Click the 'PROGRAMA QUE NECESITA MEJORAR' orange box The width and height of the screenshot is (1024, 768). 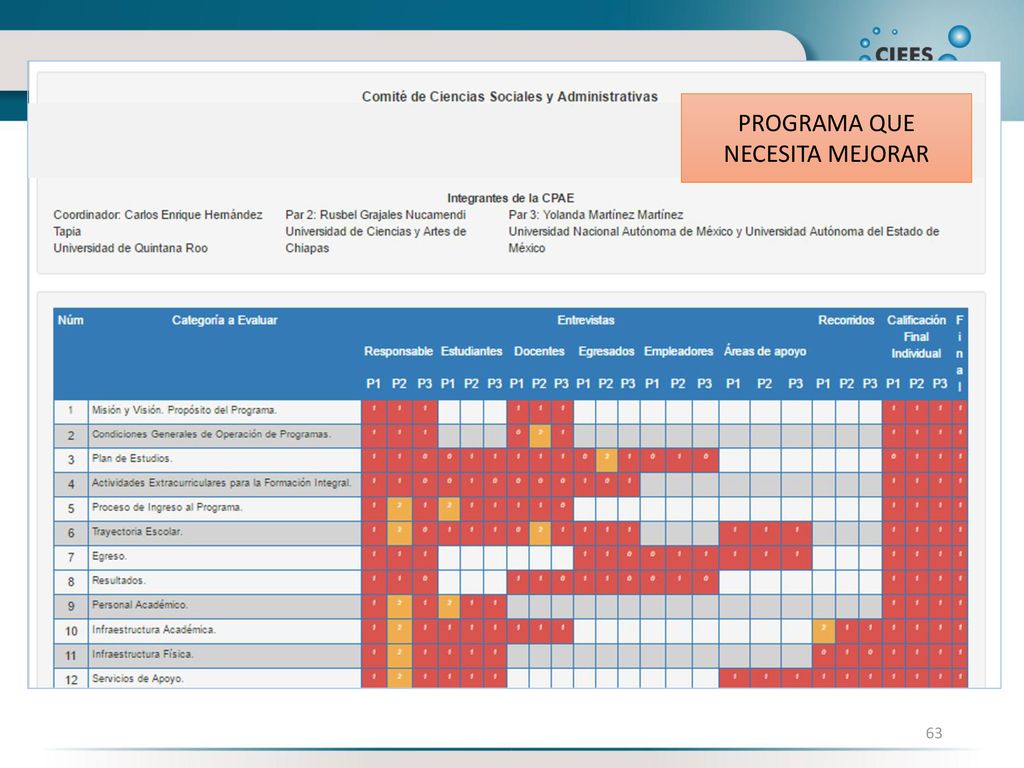pyautogui.click(x=826, y=138)
